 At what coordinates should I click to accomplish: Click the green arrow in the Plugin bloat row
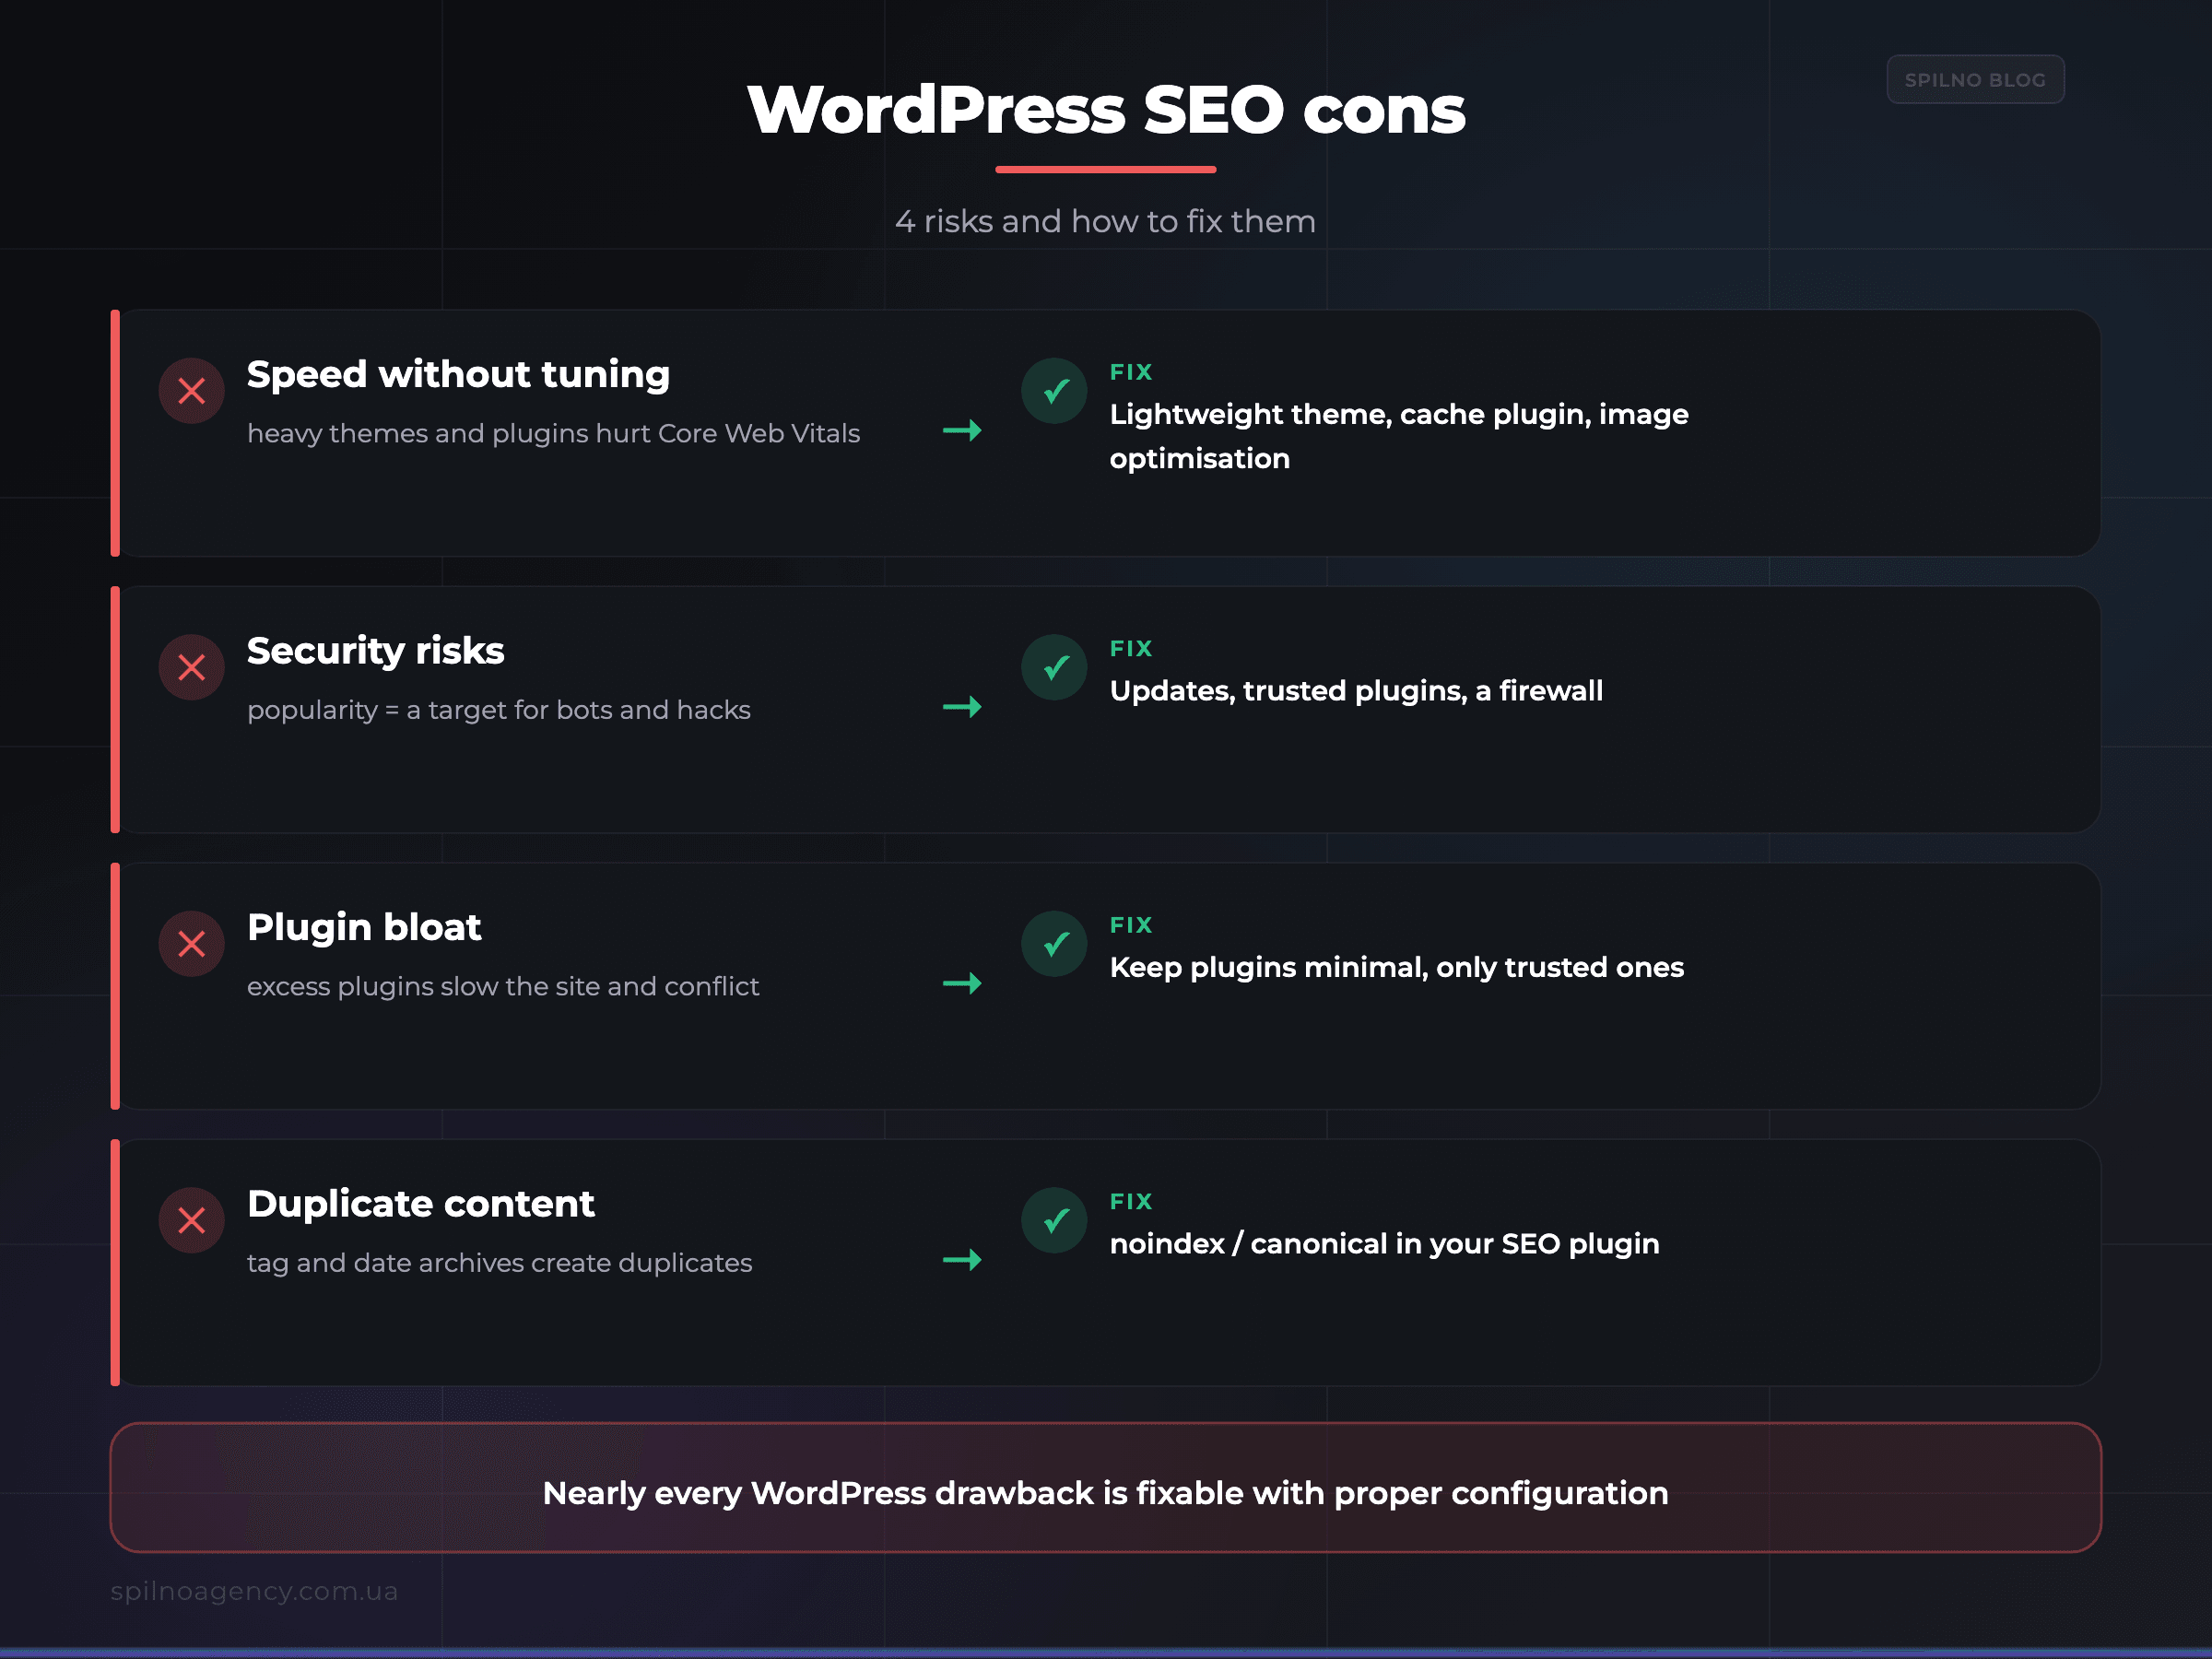click(962, 984)
